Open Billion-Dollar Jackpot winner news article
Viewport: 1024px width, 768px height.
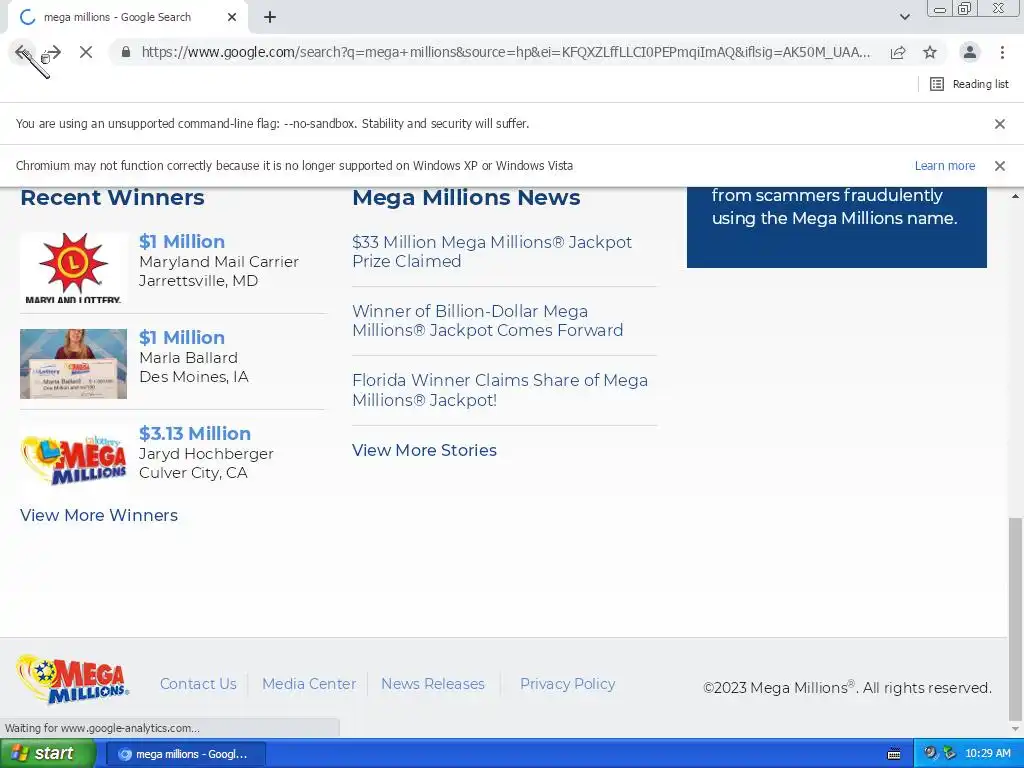click(x=487, y=321)
